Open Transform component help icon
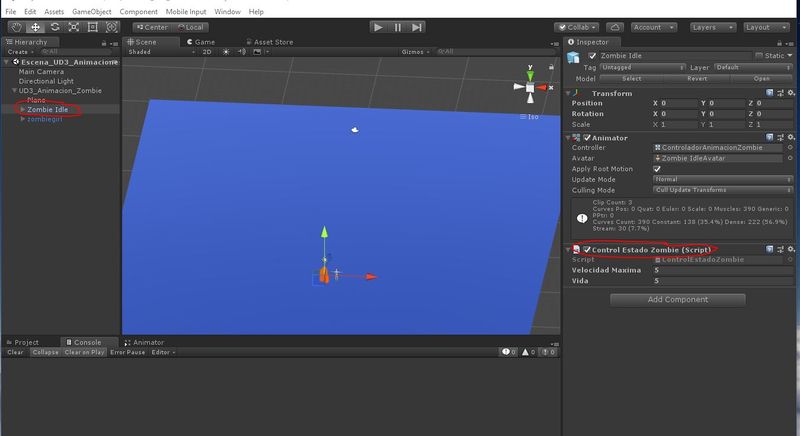The width and height of the screenshot is (800, 436). [769, 93]
